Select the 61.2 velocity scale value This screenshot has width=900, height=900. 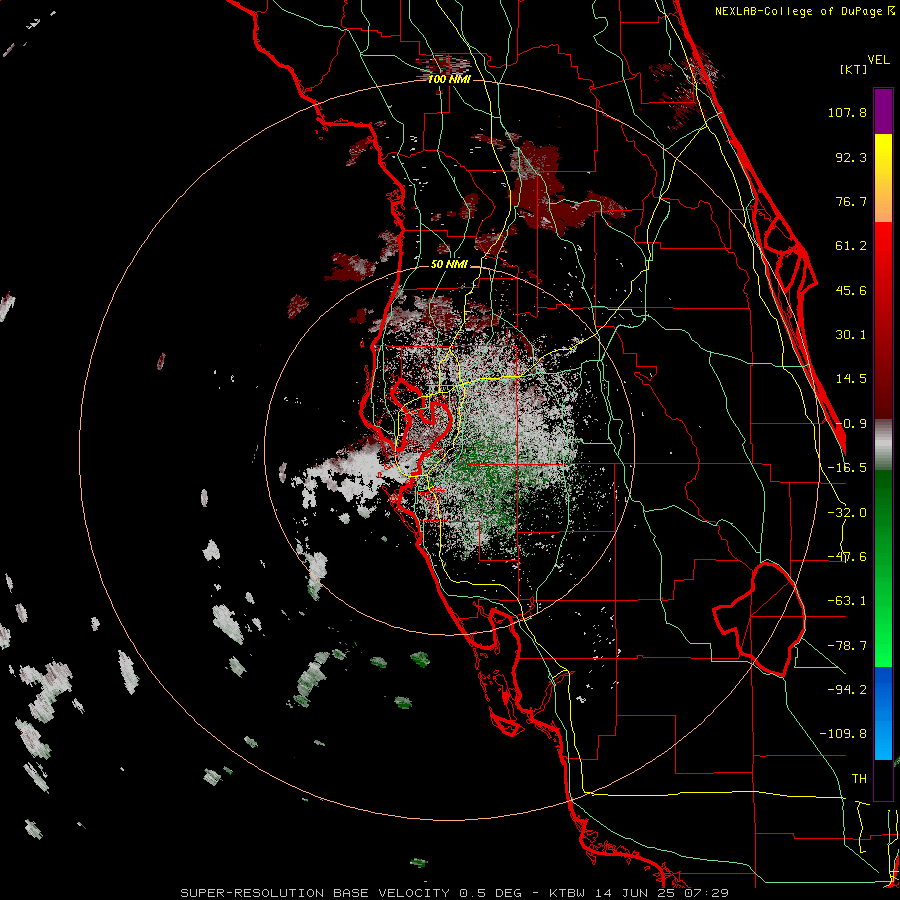pyautogui.click(x=851, y=246)
